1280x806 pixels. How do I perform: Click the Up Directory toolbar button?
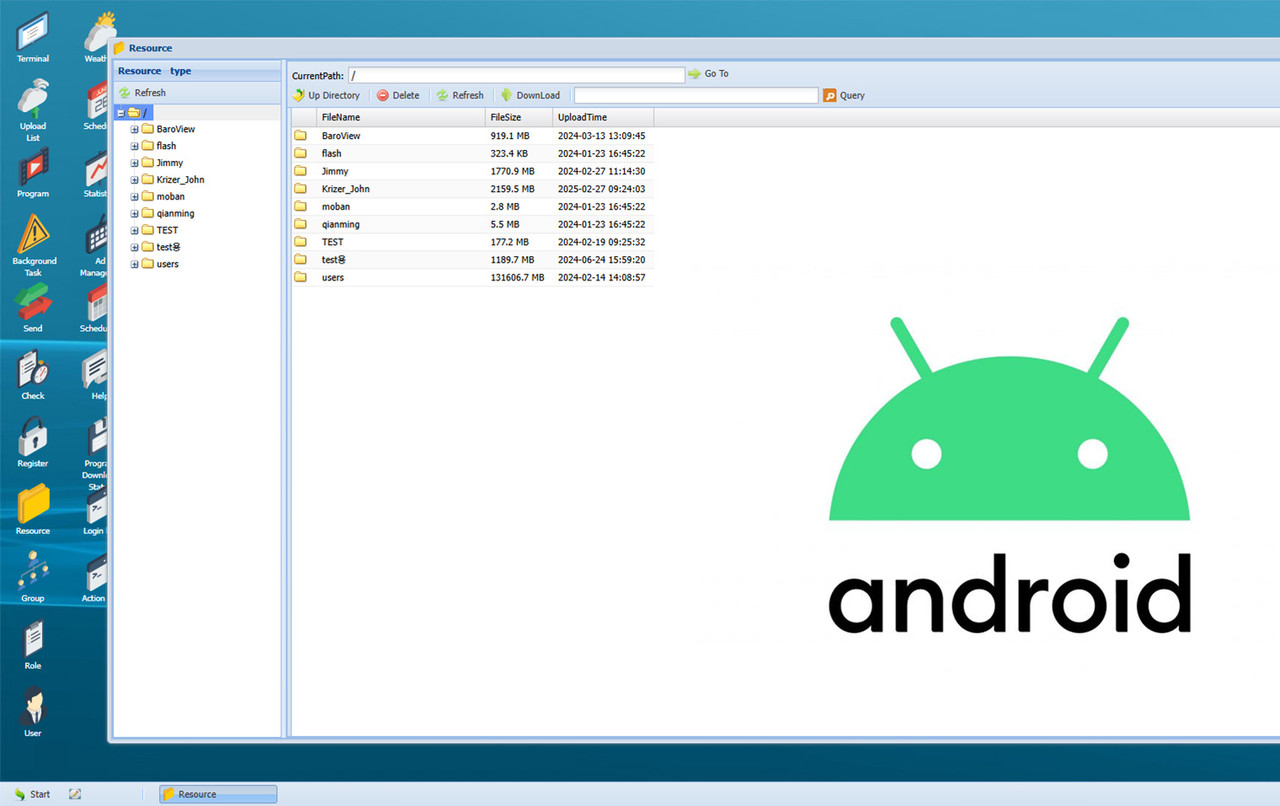pos(326,95)
